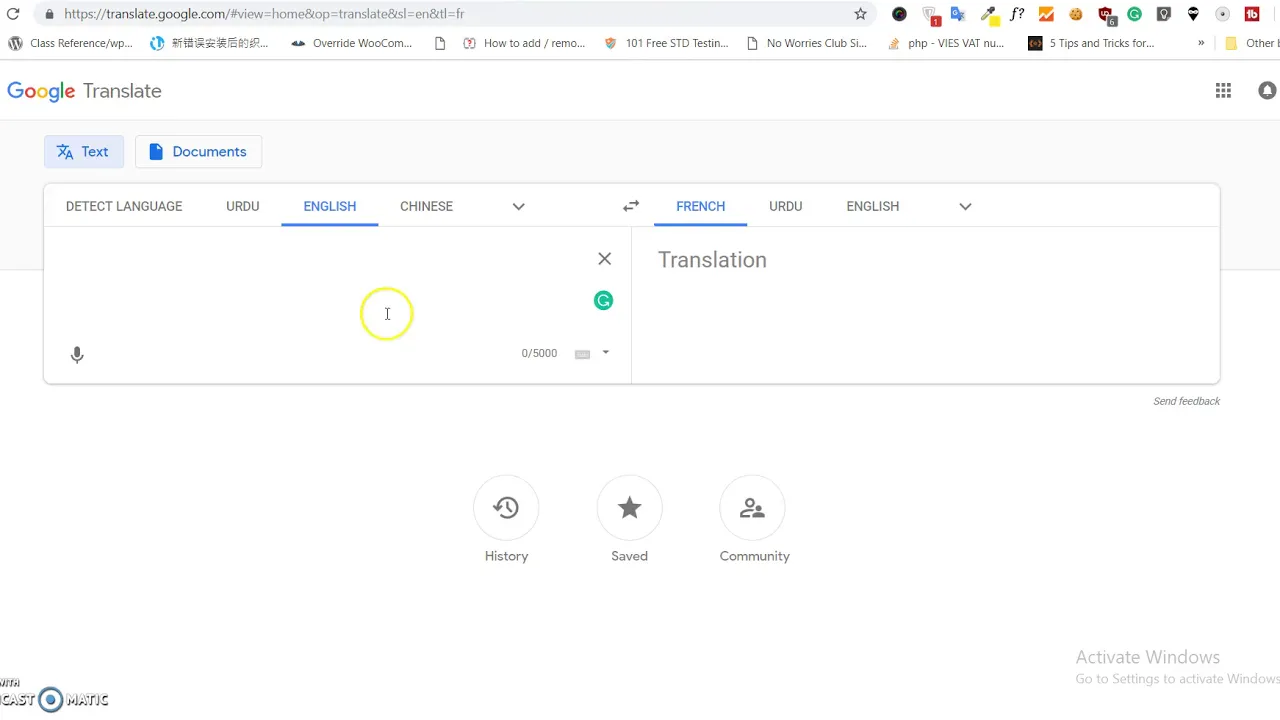
Task: Select Chinese as source language
Action: (426, 206)
